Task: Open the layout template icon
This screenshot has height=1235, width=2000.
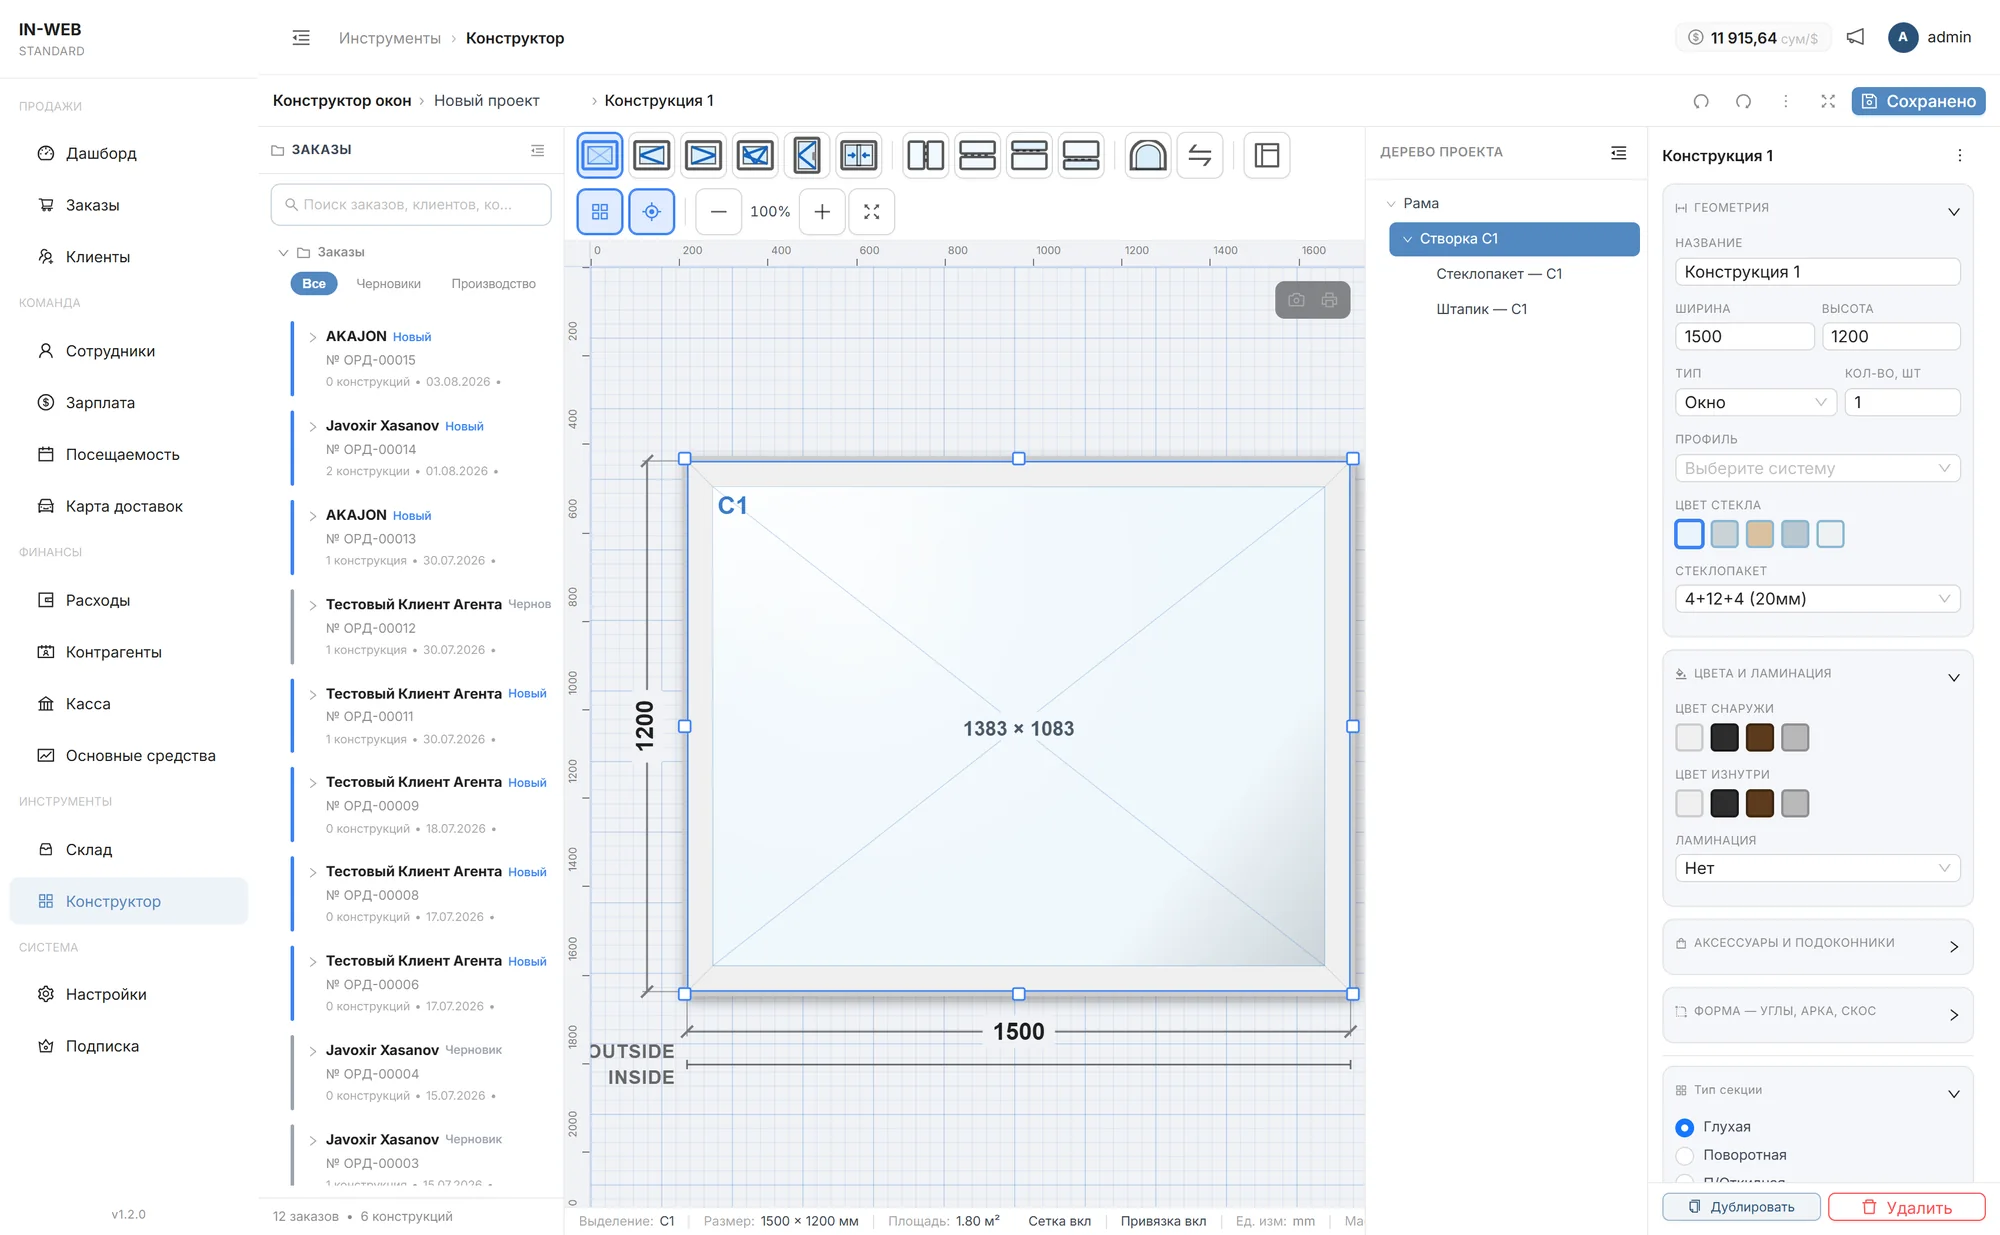Action: point(1267,155)
